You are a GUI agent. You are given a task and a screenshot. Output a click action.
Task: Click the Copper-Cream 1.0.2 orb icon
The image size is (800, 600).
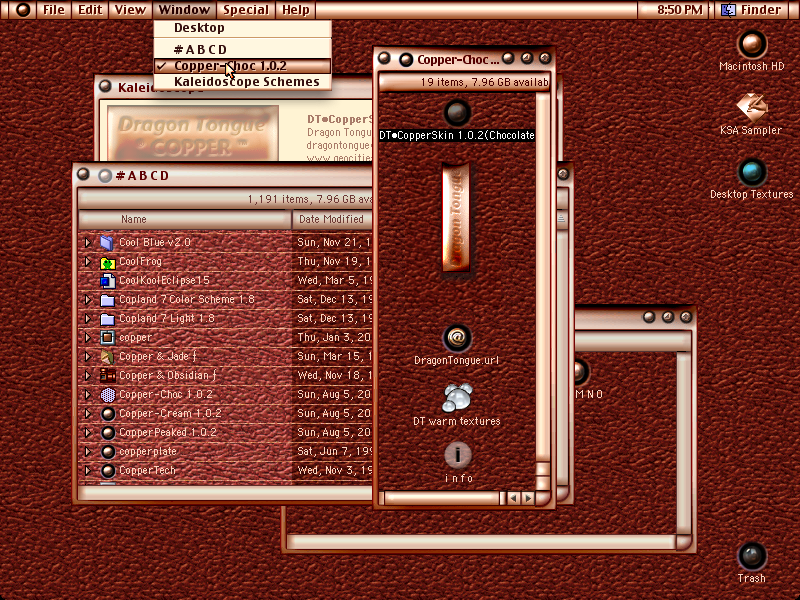pyautogui.click(x=107, y=414)
